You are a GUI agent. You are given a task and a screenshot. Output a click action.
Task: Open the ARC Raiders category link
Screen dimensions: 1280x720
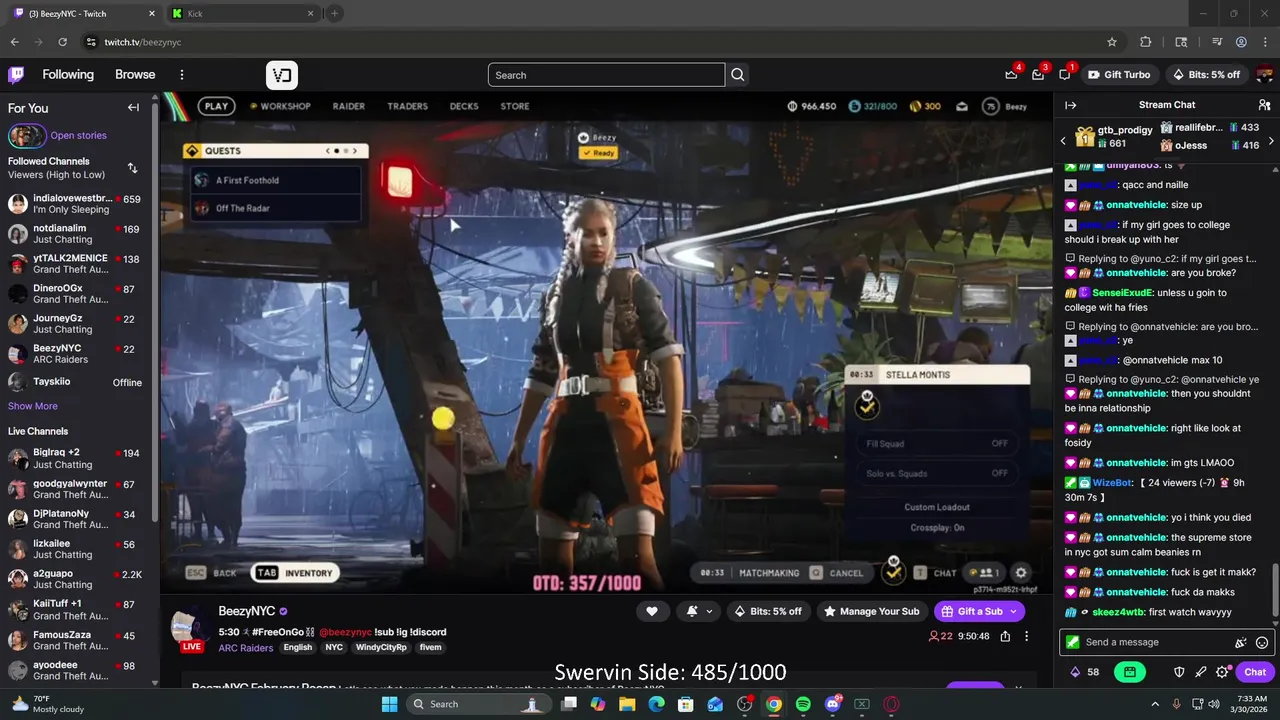tap(246, 648)
